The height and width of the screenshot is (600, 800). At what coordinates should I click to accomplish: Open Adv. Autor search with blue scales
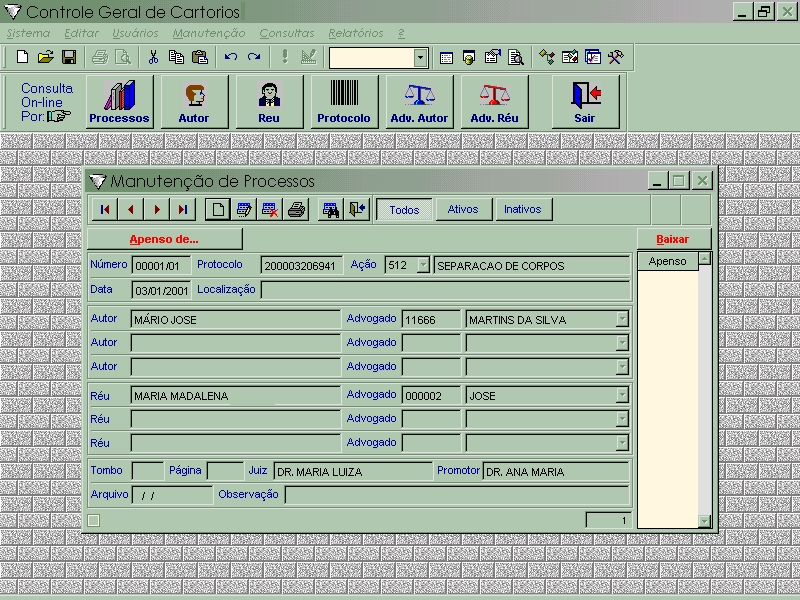[x=419, y=102]
